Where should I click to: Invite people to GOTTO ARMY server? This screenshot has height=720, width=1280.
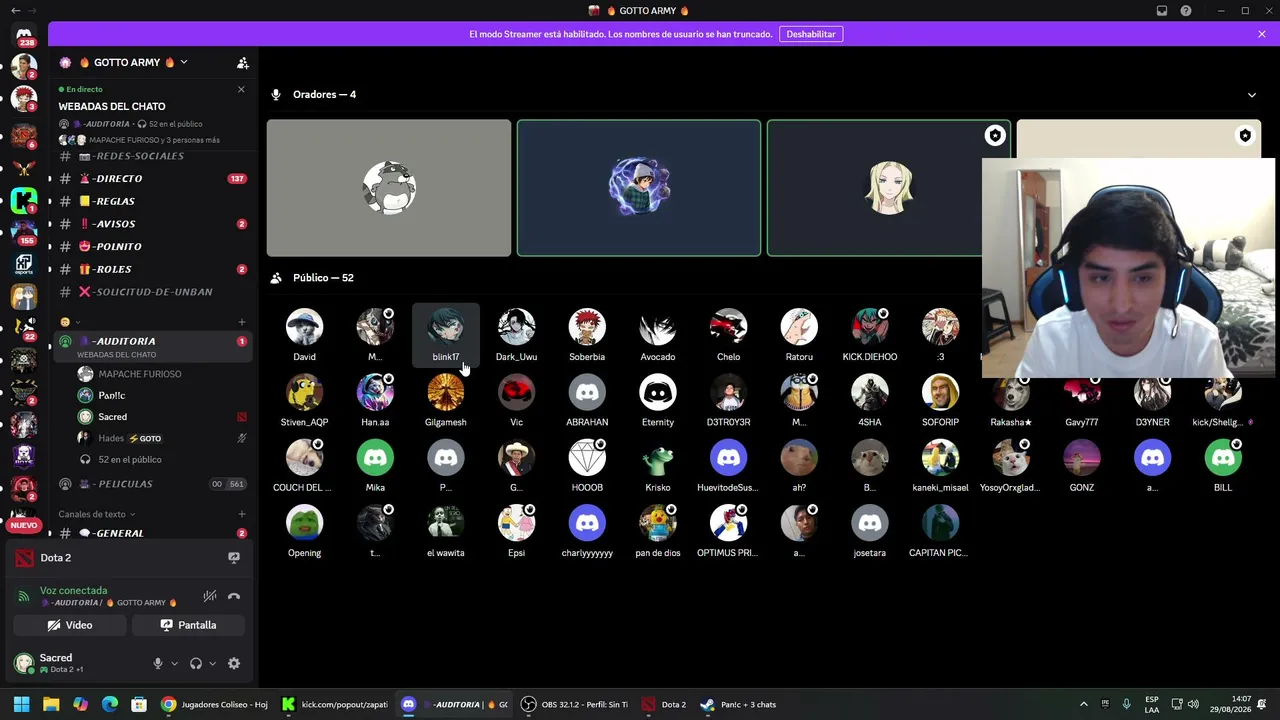point(242,63)
